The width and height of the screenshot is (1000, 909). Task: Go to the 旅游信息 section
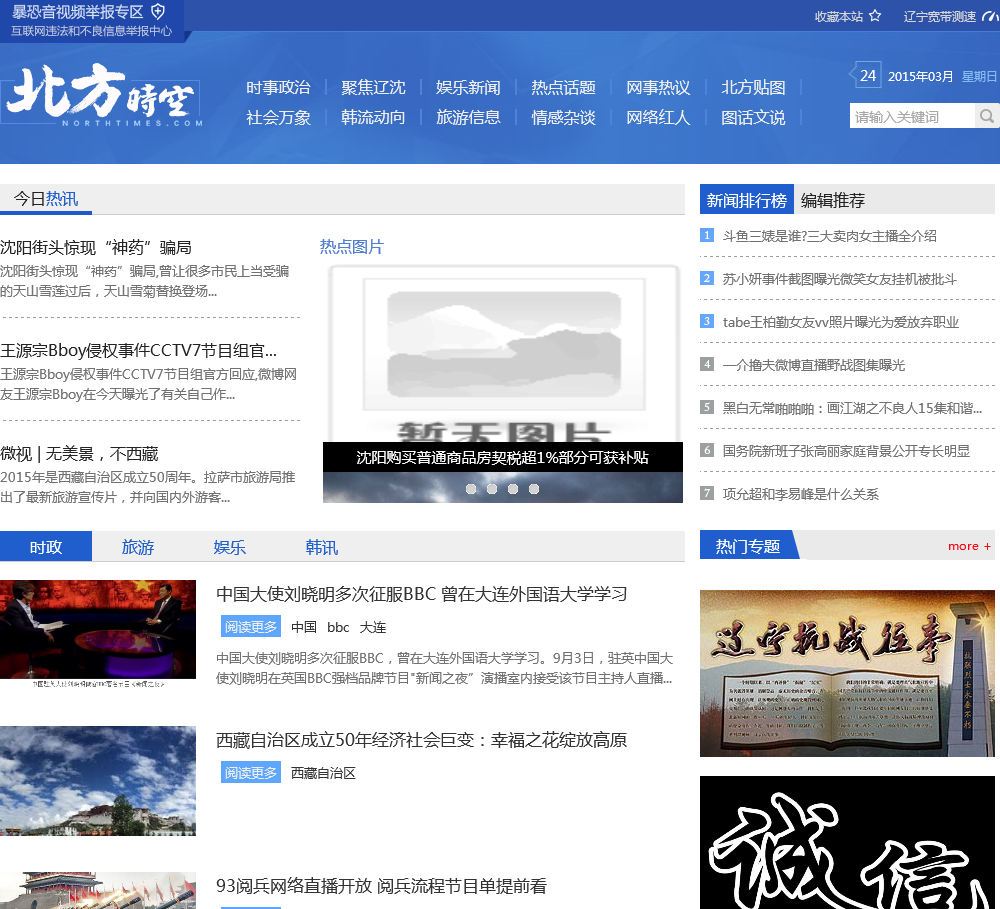tap(468, 117)
